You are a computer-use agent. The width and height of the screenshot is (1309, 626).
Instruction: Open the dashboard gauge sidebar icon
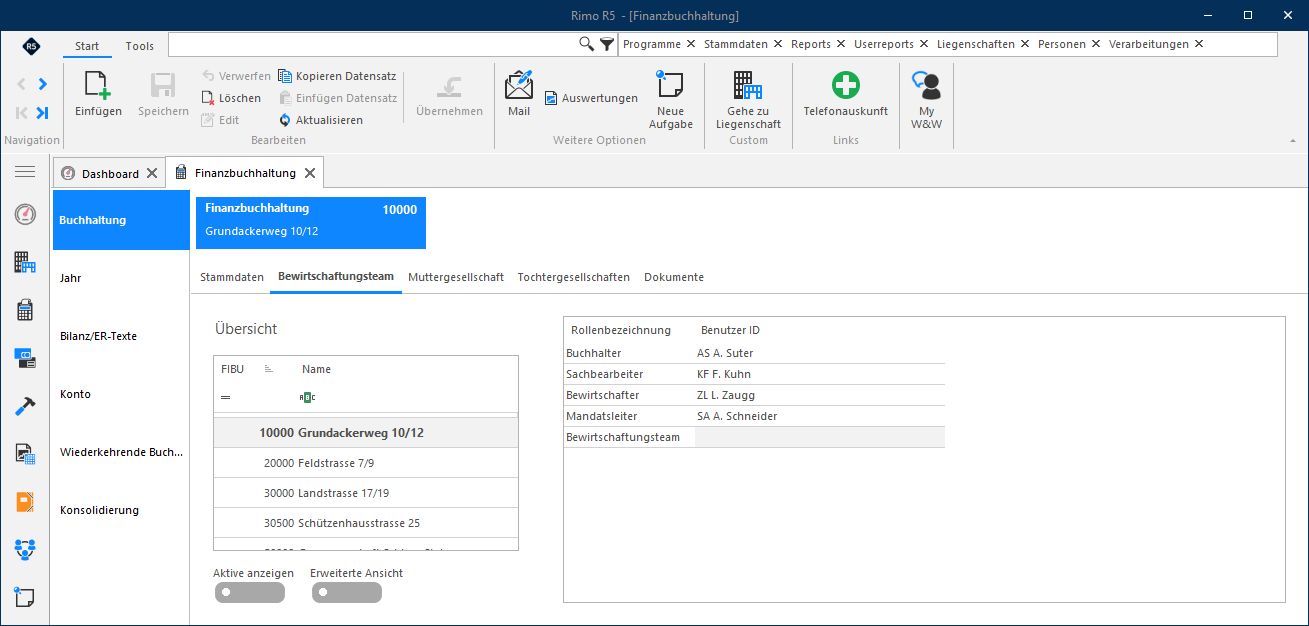click(x=25, y=214)
